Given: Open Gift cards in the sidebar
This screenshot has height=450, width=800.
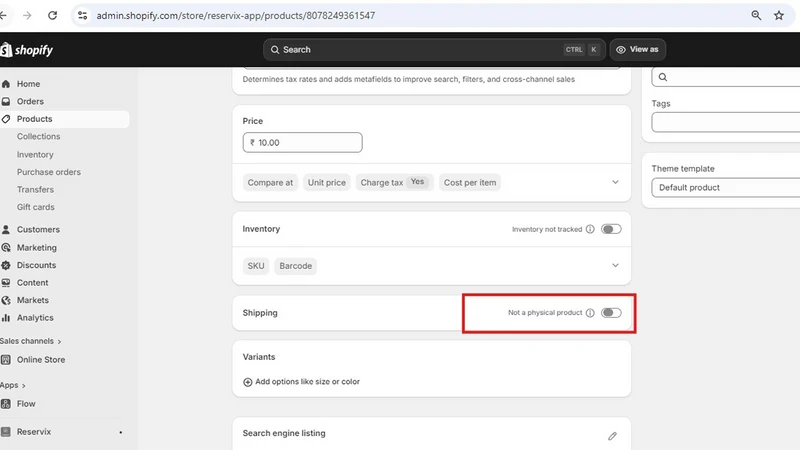Looking at the screenshot, I should [35, 207].
